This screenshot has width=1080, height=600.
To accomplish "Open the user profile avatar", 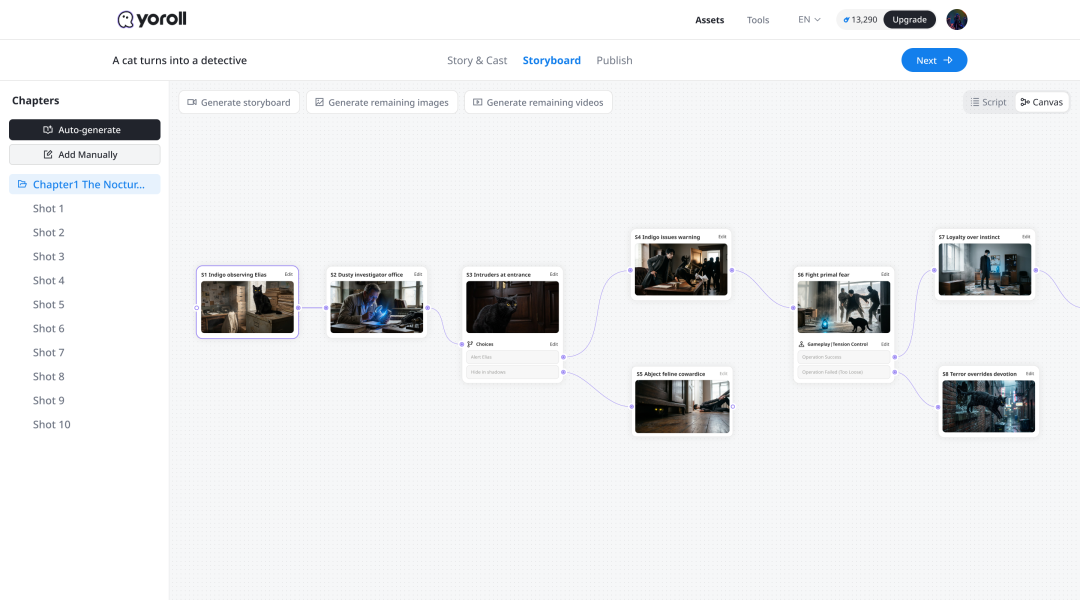I will pyautogui.click(x=957, y=19).
